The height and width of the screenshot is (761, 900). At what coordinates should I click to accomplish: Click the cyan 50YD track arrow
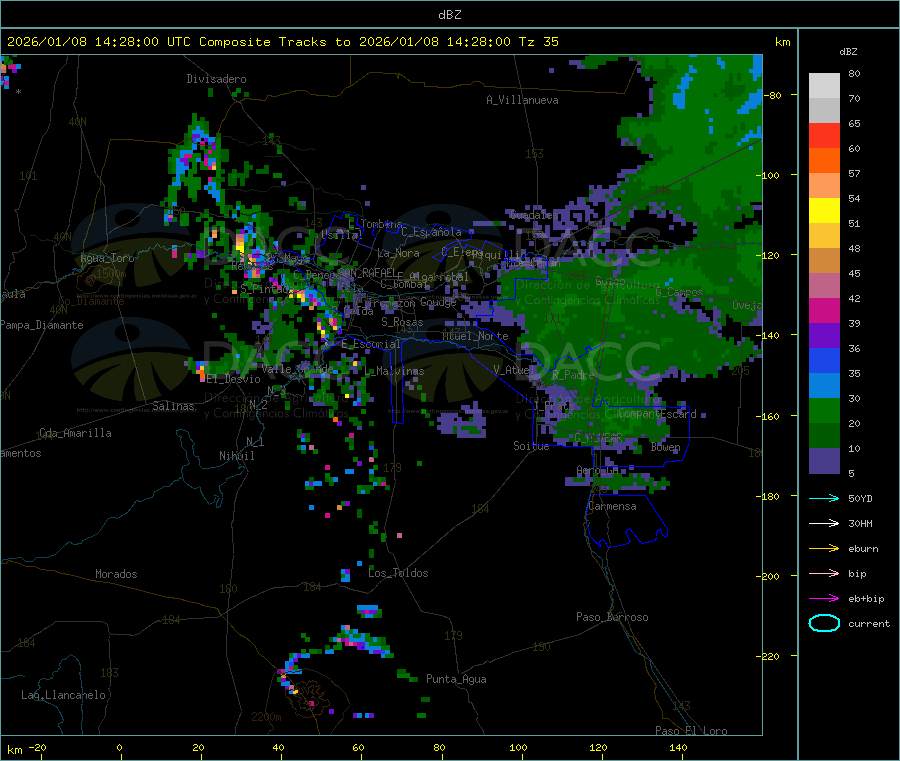[824, 498]
